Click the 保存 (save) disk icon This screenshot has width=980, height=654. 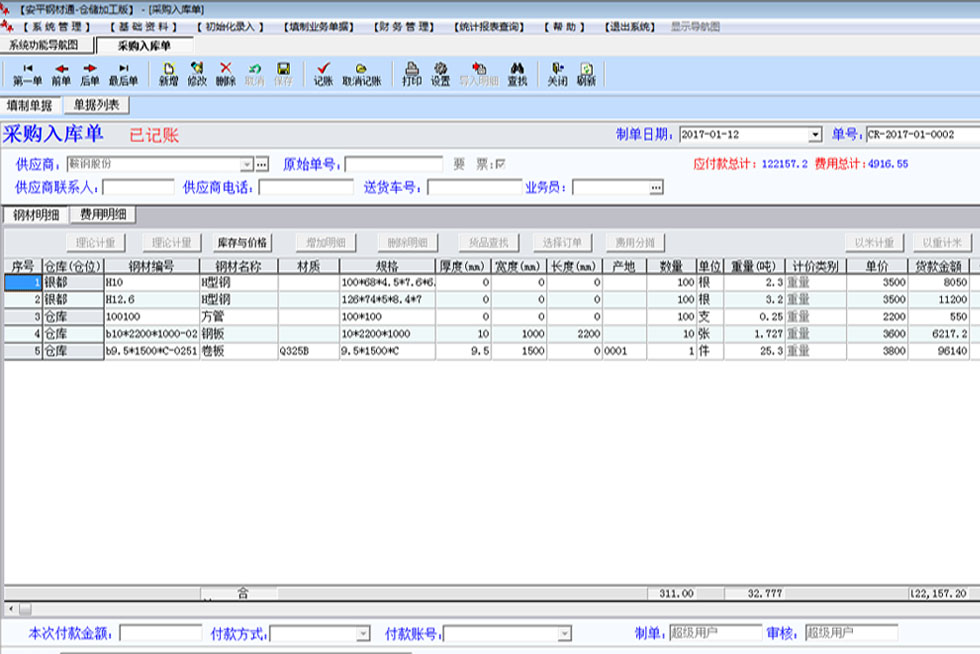coord(283,74)
